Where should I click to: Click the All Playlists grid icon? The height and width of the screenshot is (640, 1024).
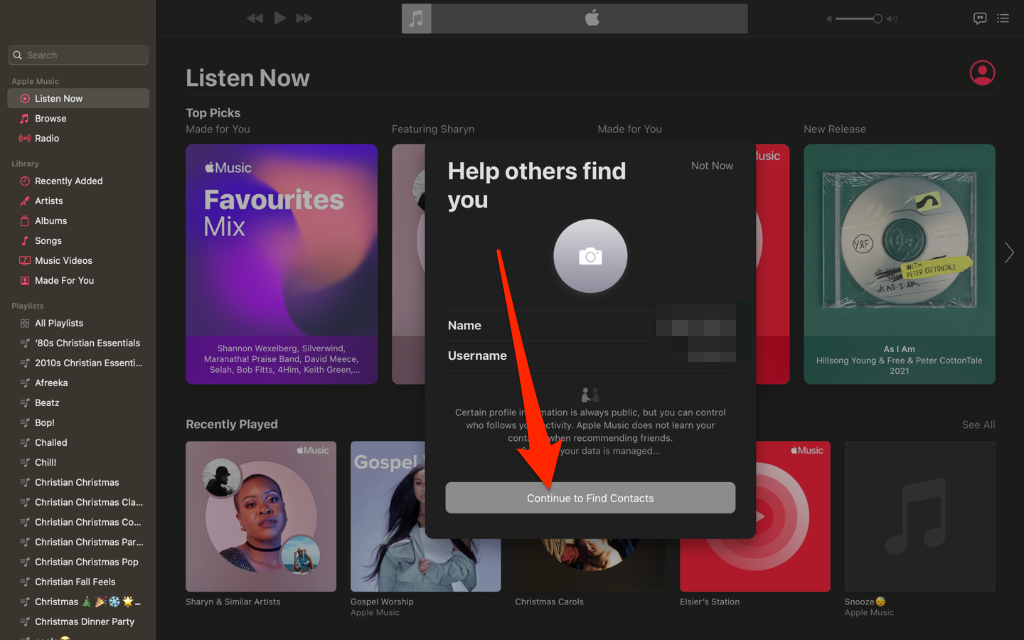tap(25, 323)
